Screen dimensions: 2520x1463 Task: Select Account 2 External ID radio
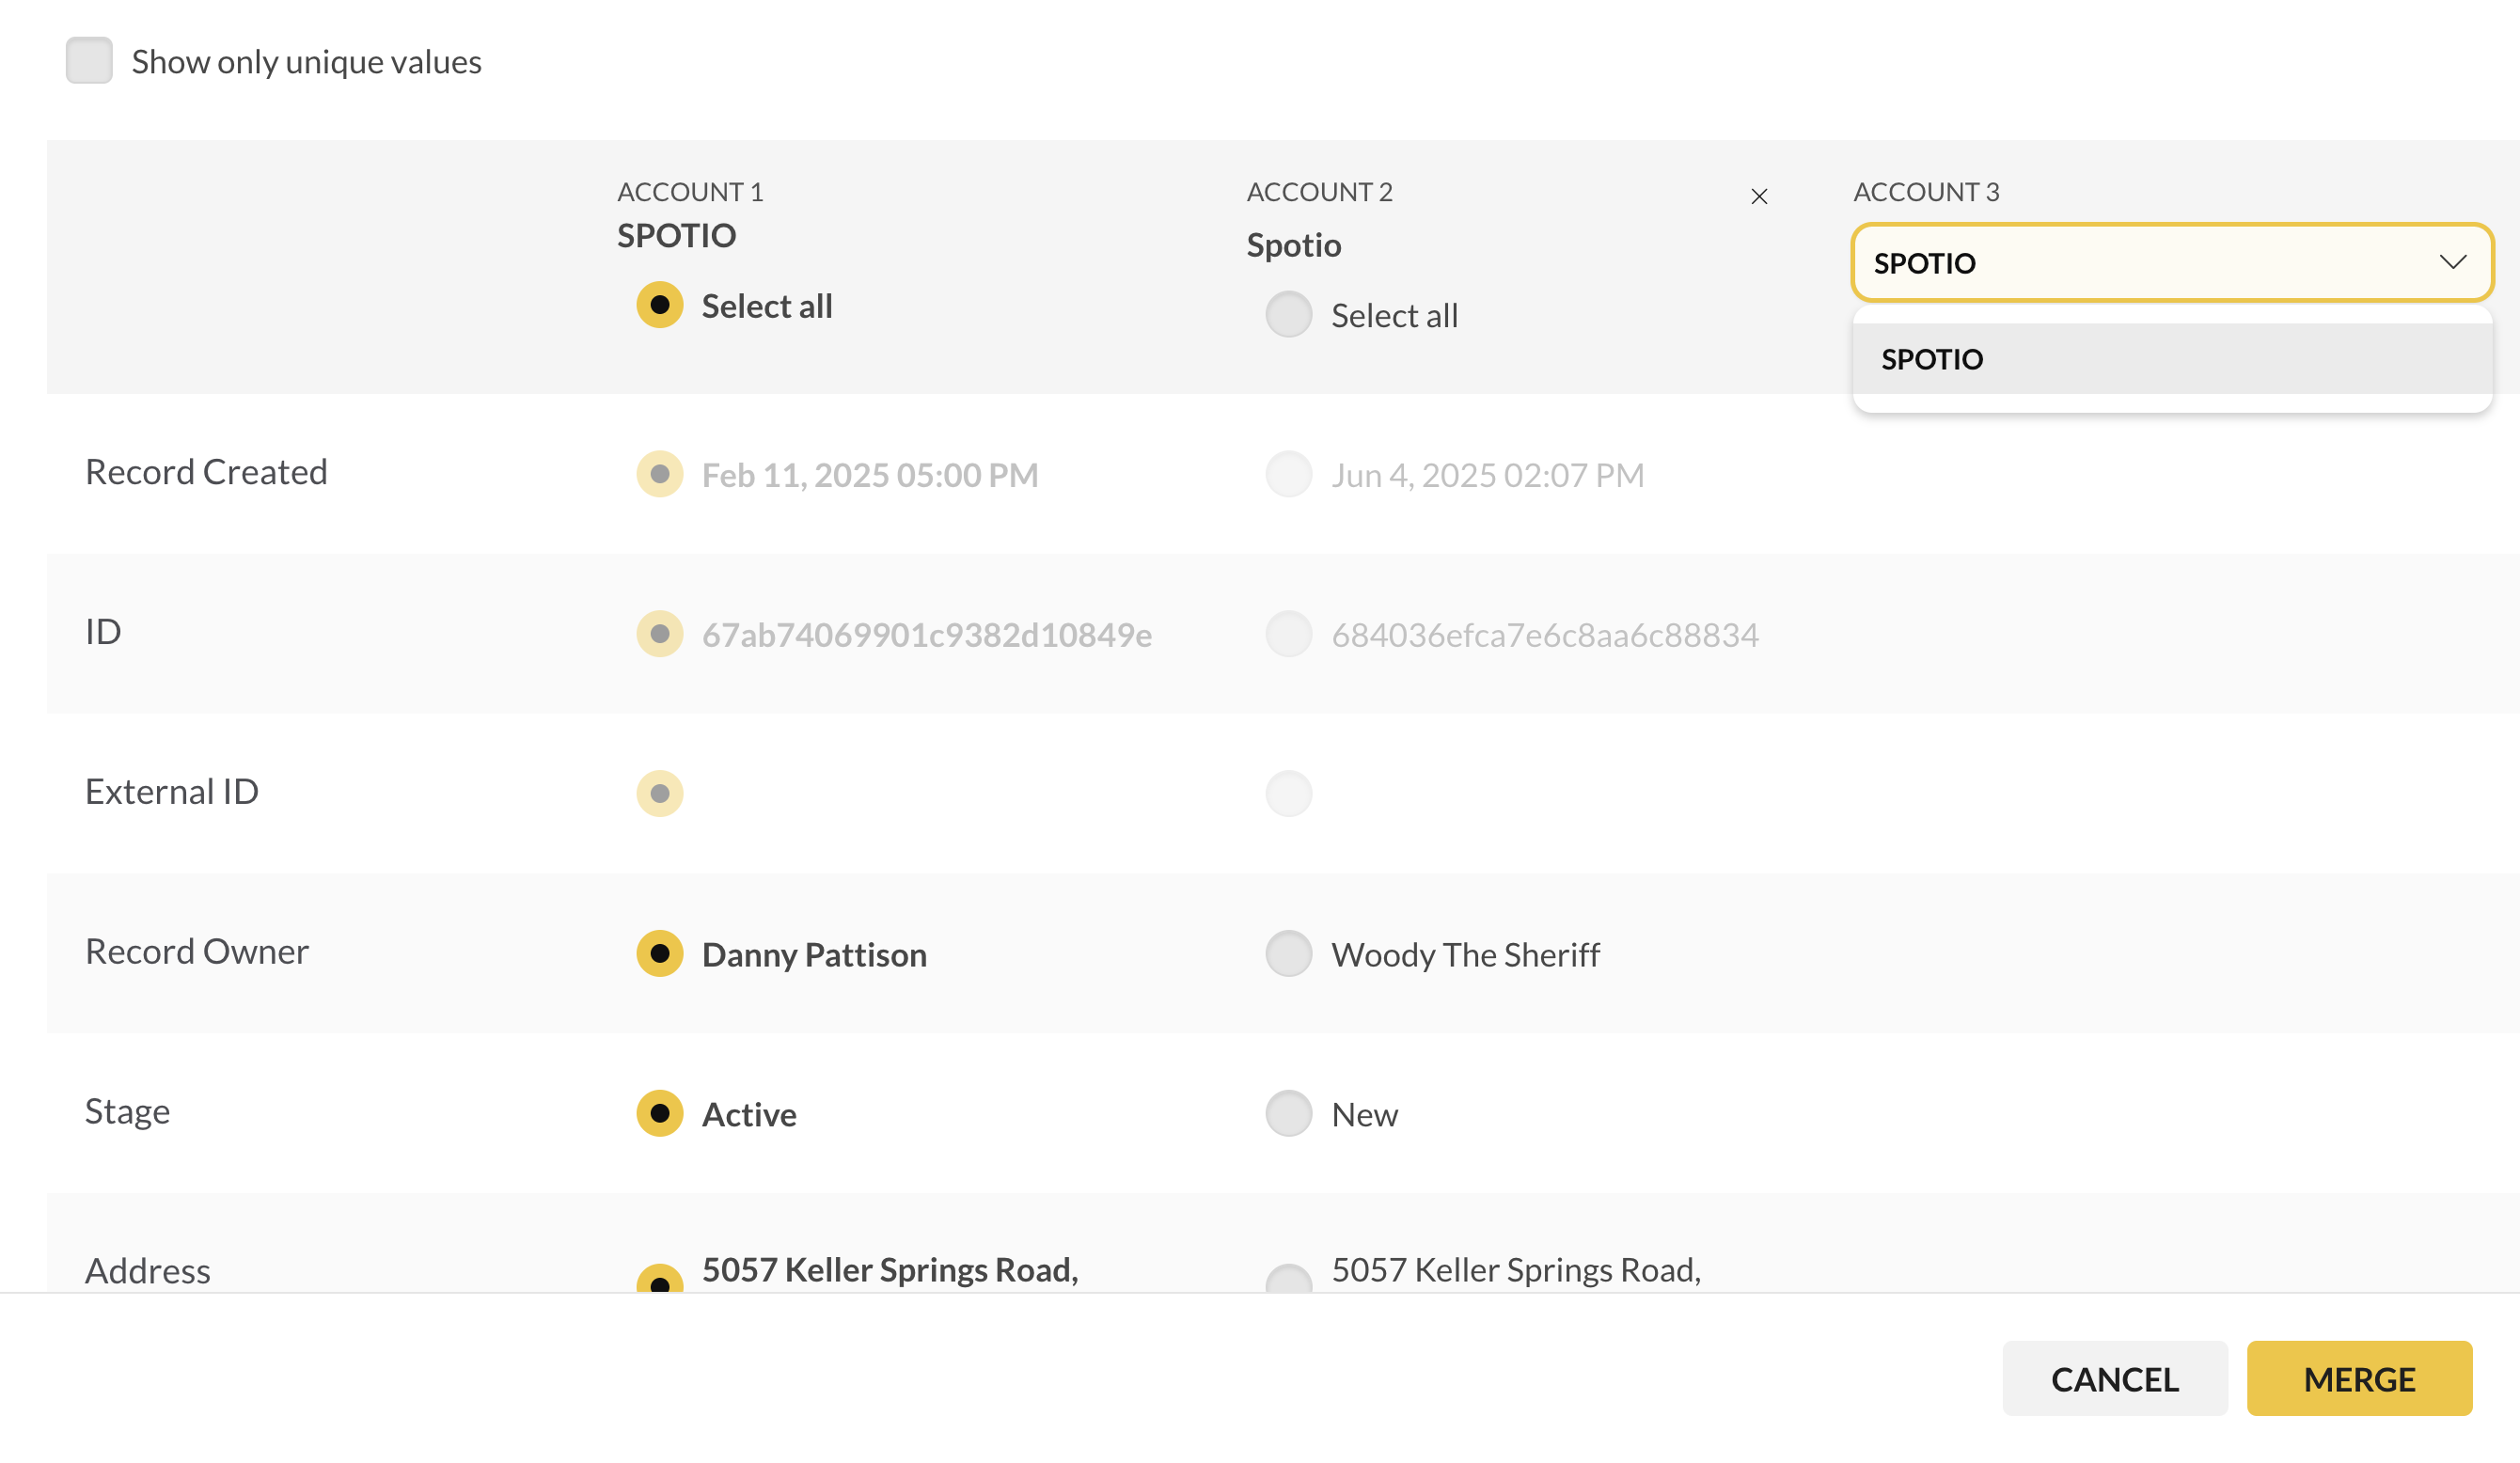[x=1289, y=794]
